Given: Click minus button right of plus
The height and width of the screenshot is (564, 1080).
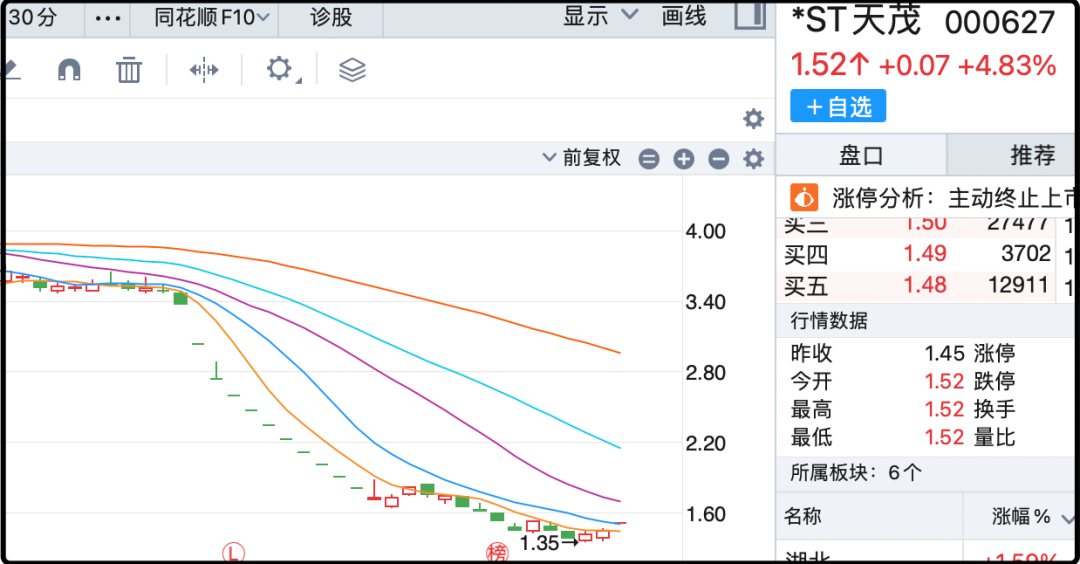Looking at the screenshot, I should (x=718, y=159).
